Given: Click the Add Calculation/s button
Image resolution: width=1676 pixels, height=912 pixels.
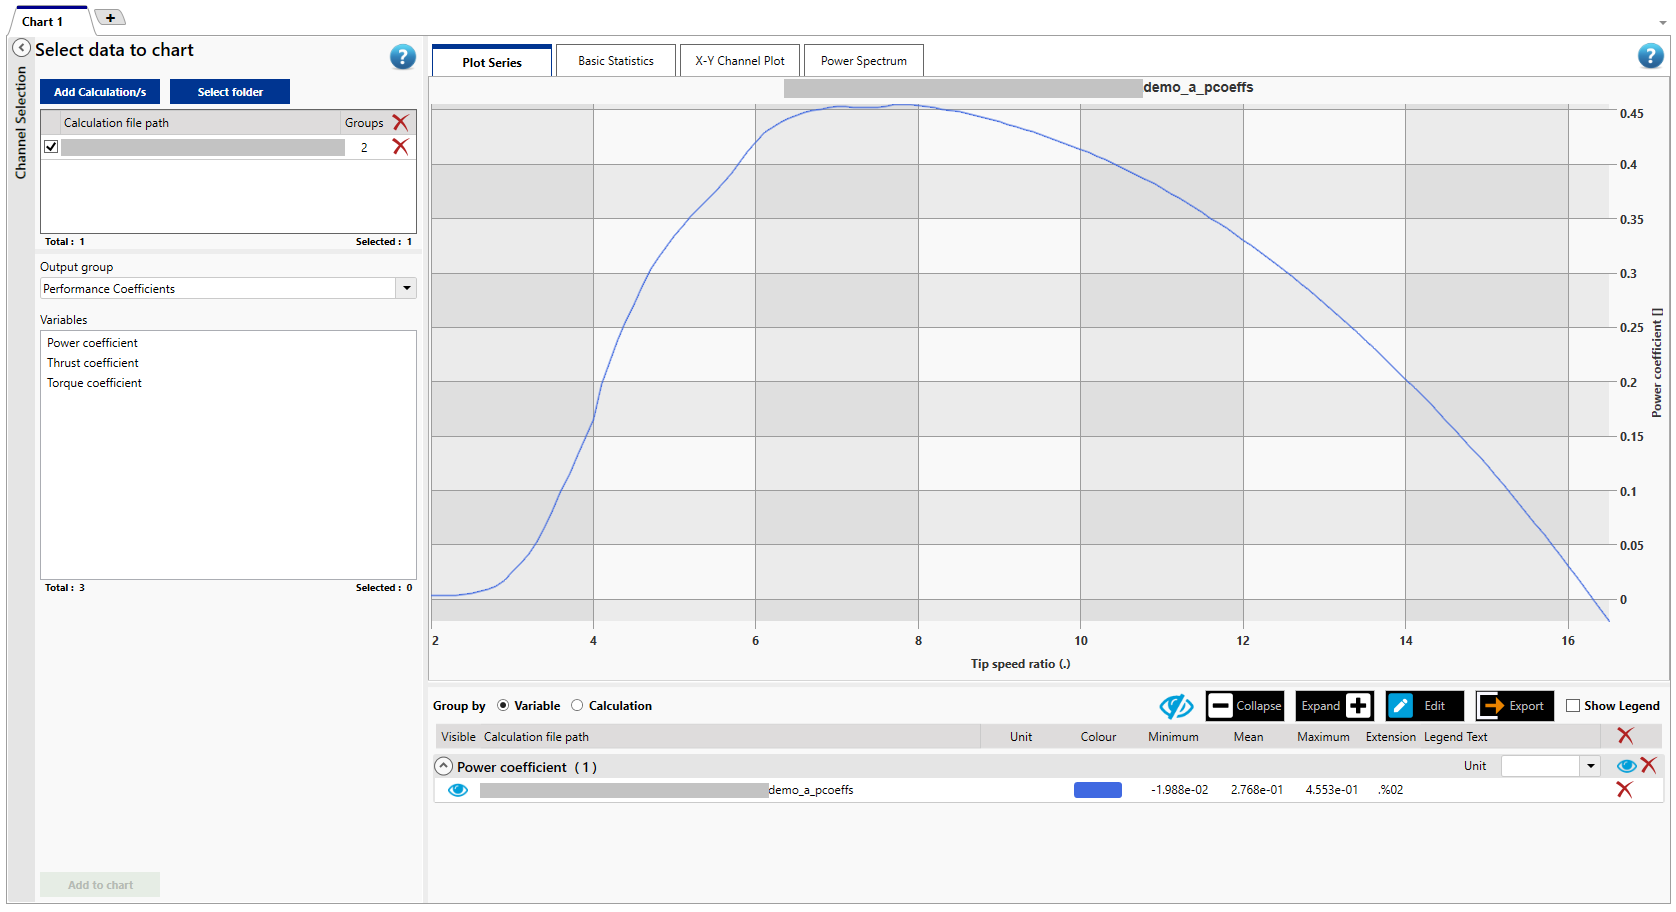Looking at the screenshot, I should click(100, 92).
